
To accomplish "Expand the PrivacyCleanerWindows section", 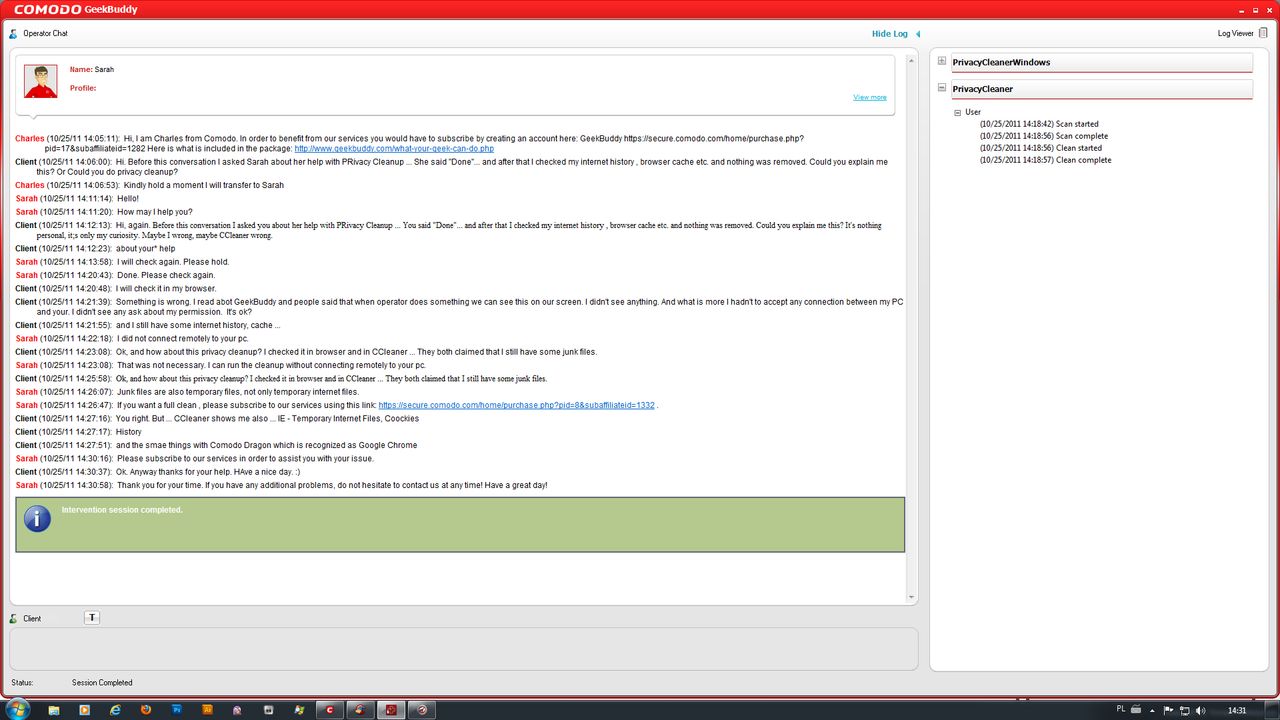I will [942, 62].
